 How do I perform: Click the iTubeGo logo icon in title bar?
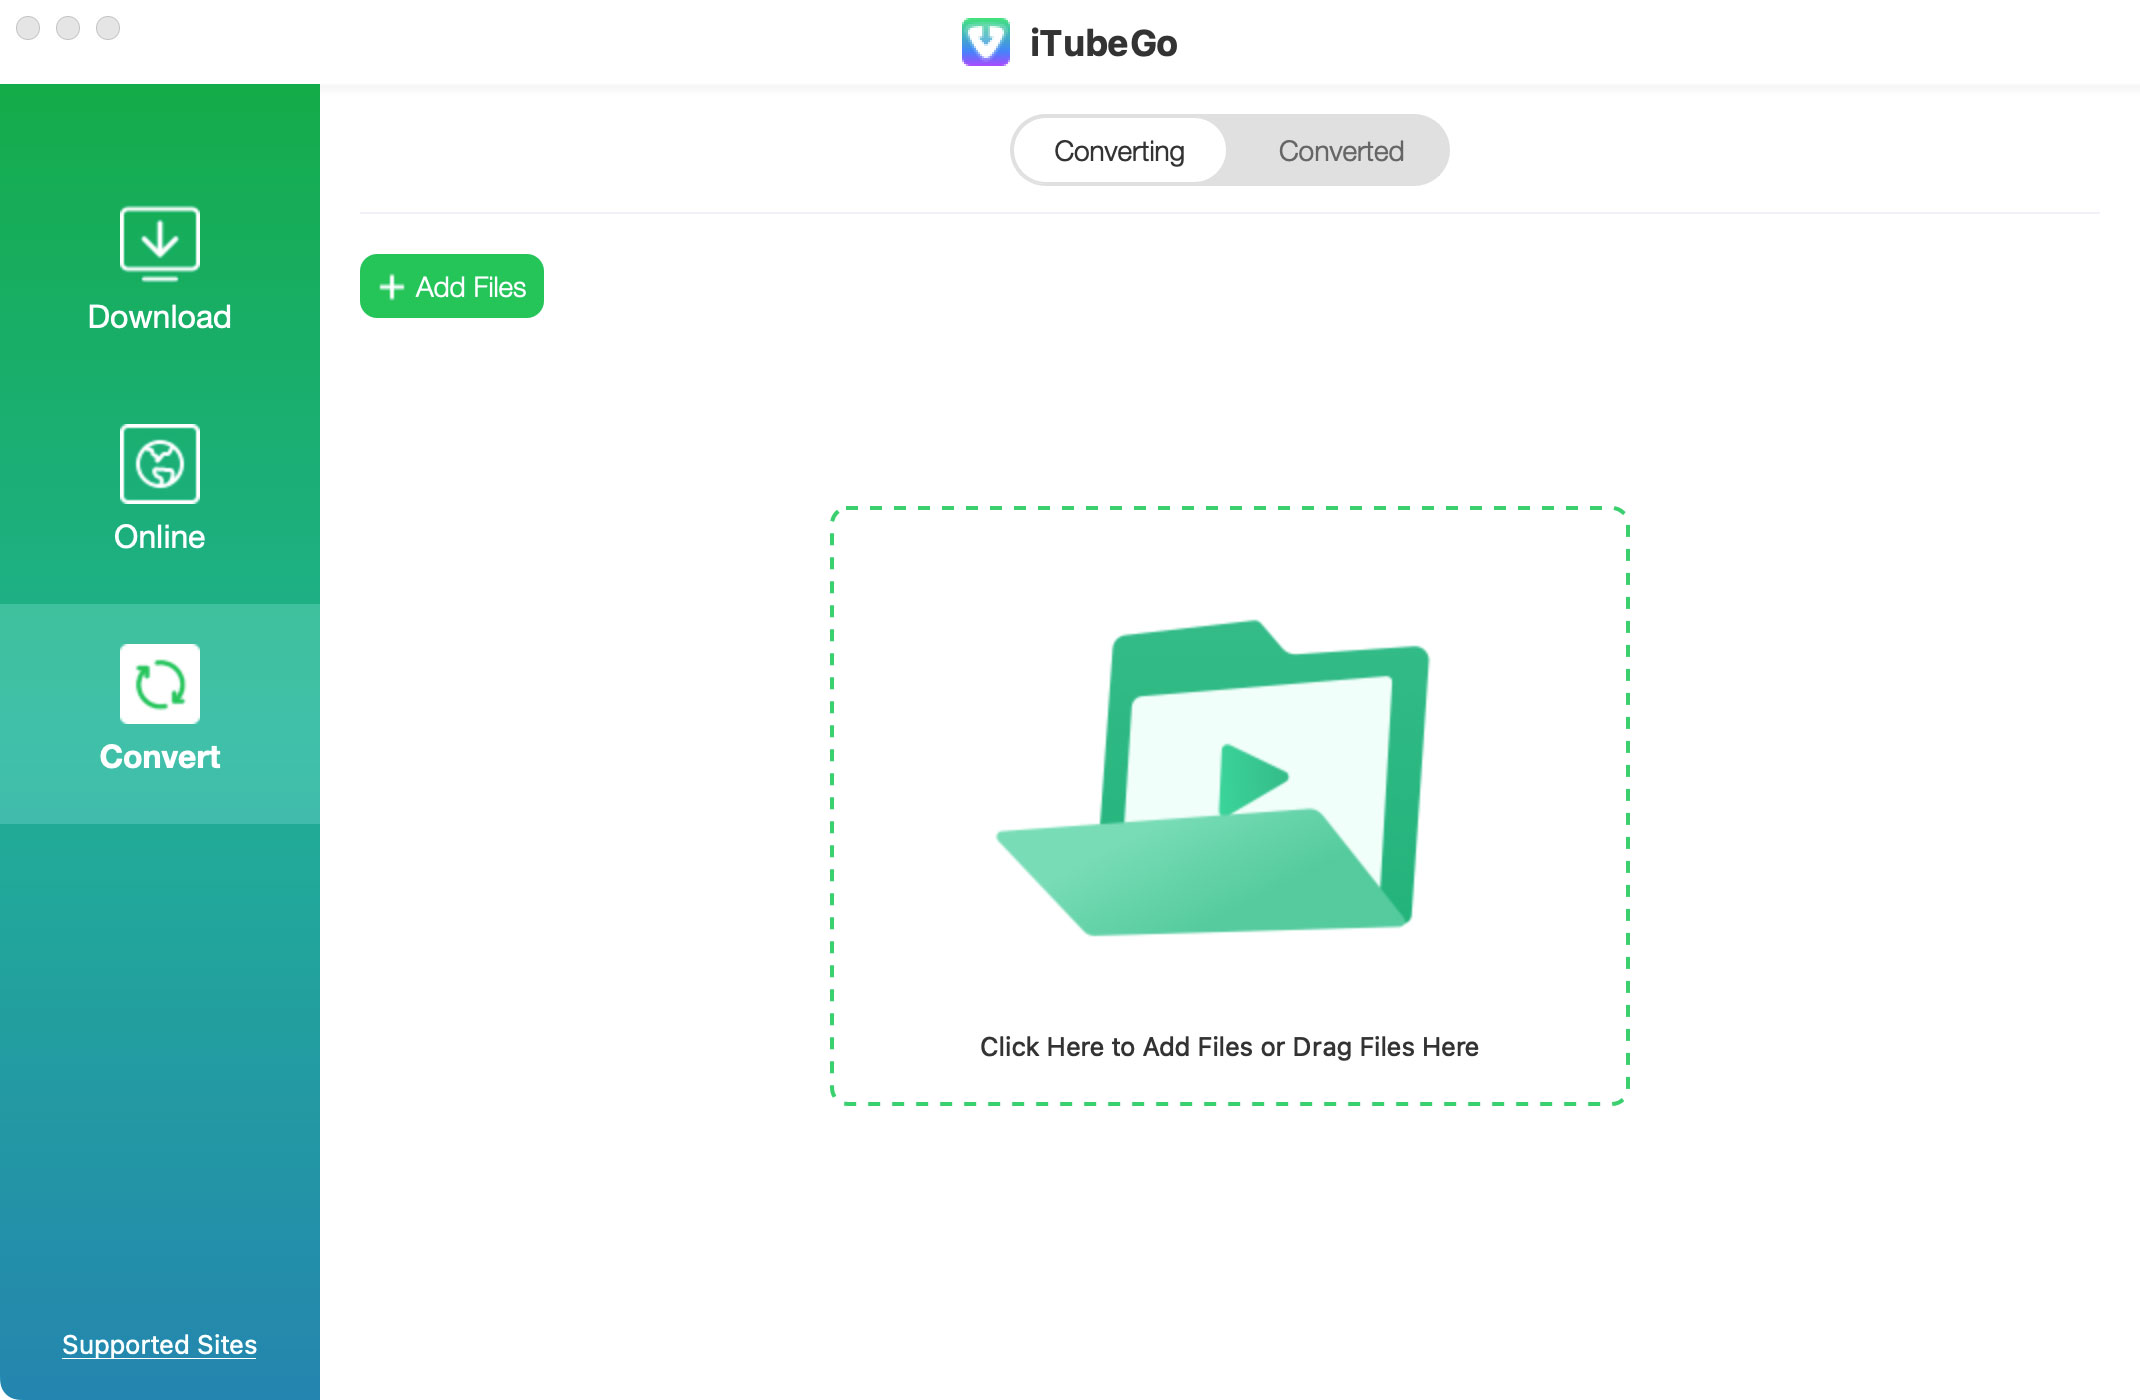986,42
